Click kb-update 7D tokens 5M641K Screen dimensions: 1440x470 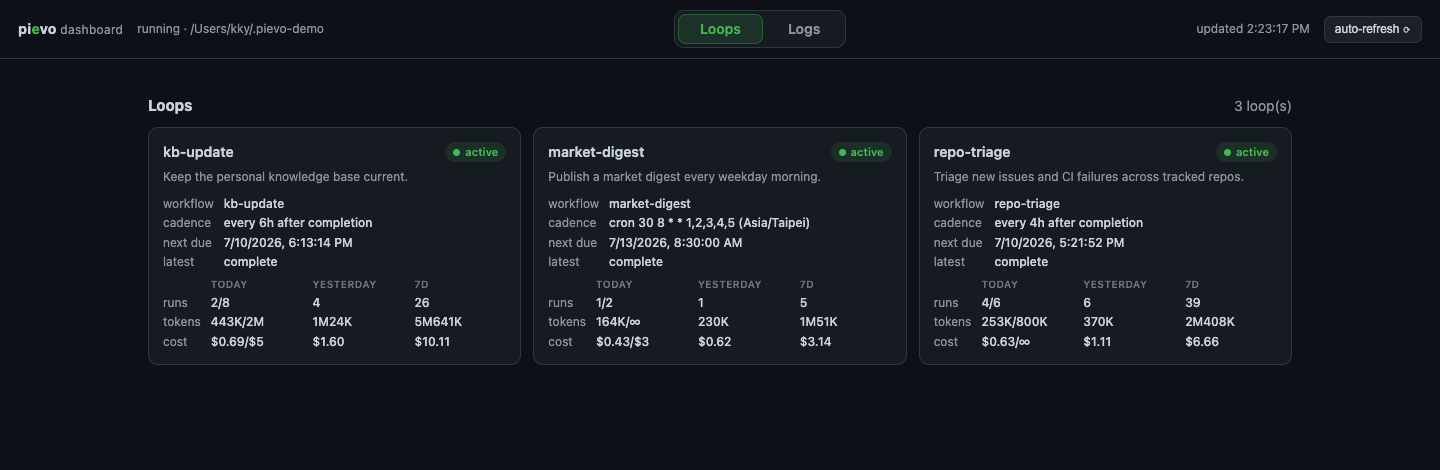coord(438,322)
